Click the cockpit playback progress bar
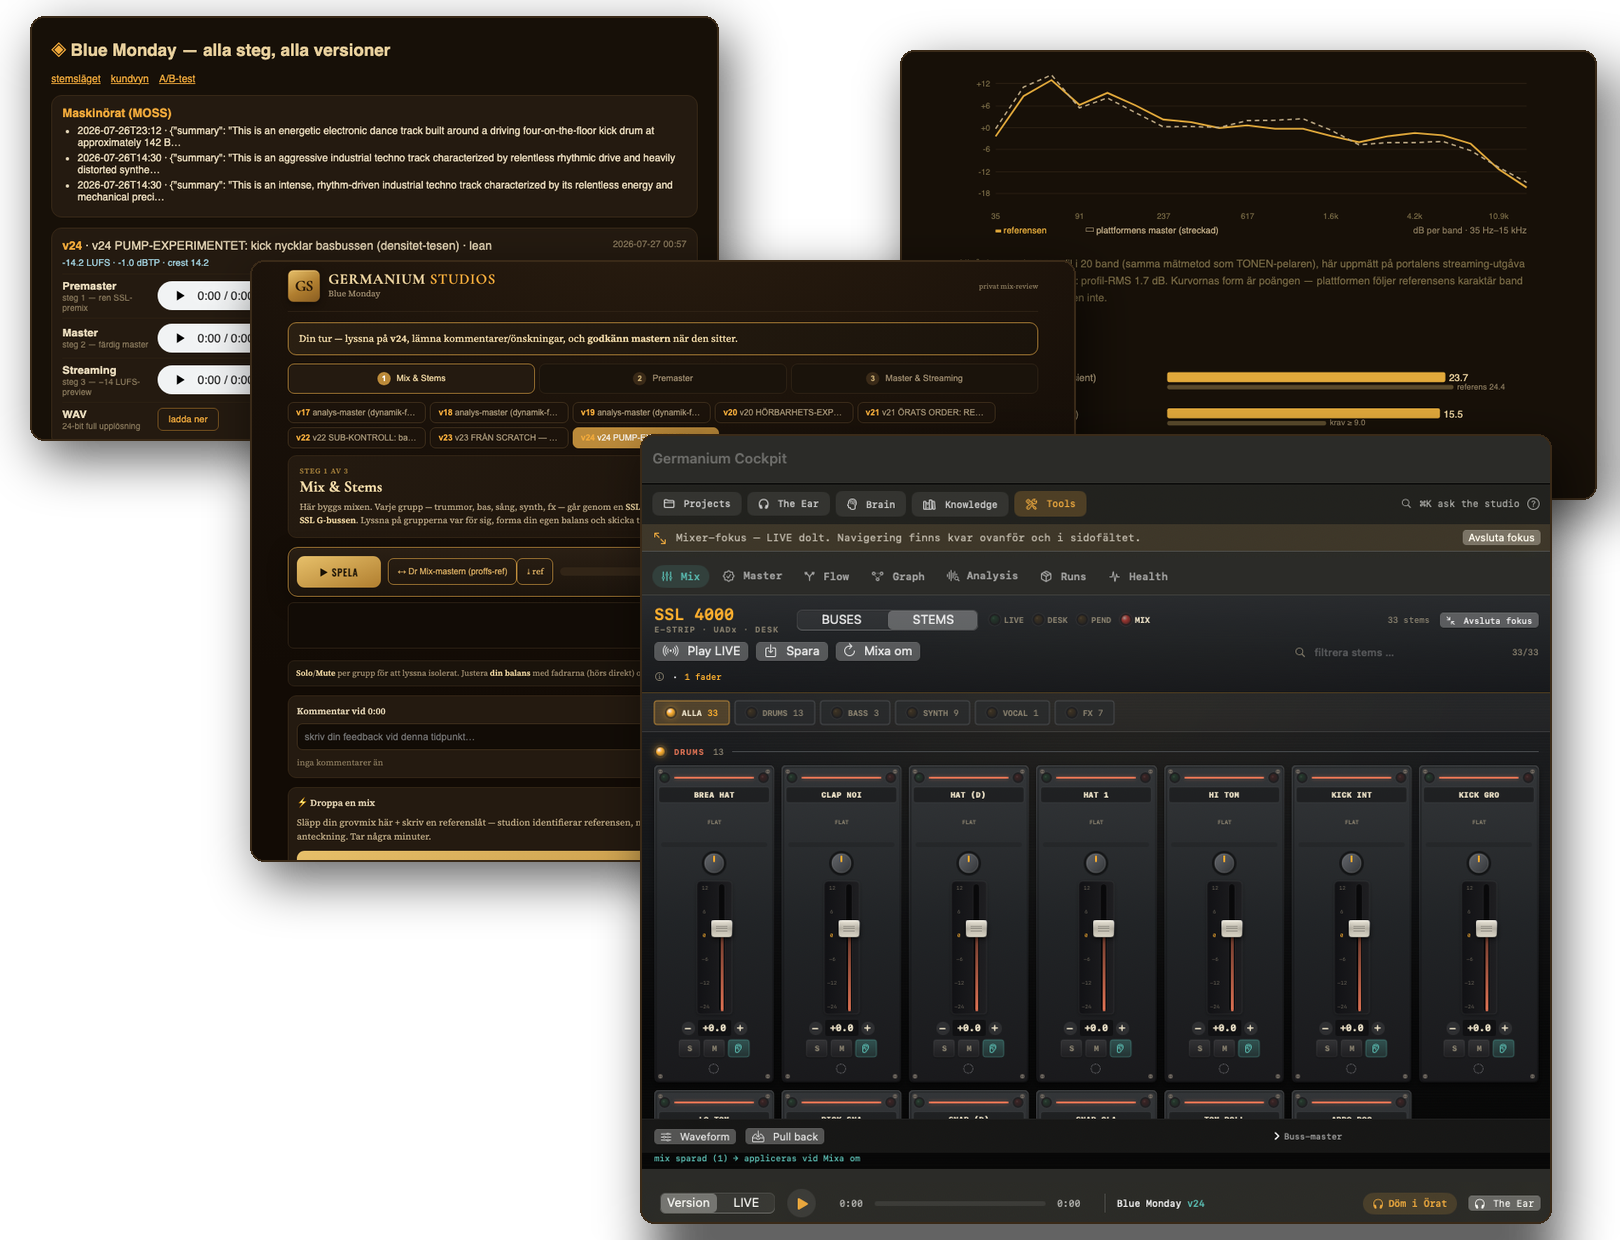This screenshot has width=1620, height=1240. tap(960, 1204)
